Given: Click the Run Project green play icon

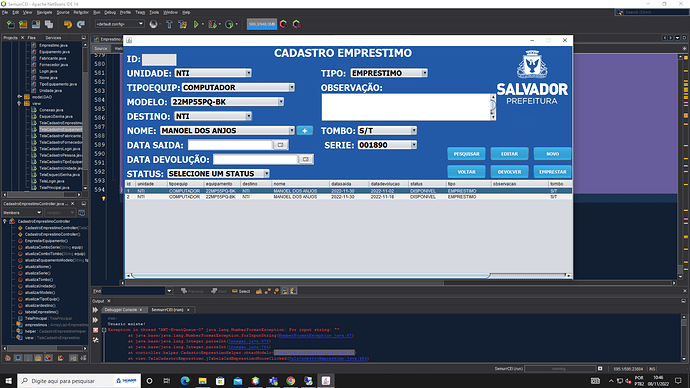Looking at the screenshot, I should click(196, 24).
